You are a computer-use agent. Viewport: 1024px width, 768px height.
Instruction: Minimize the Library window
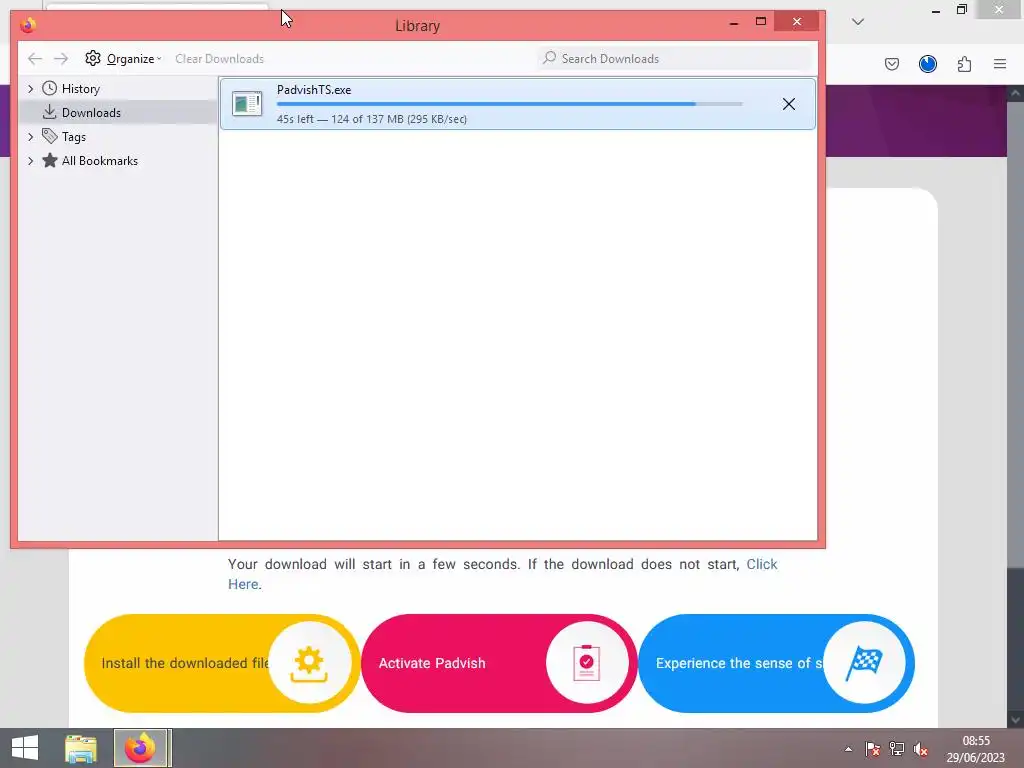734,23
